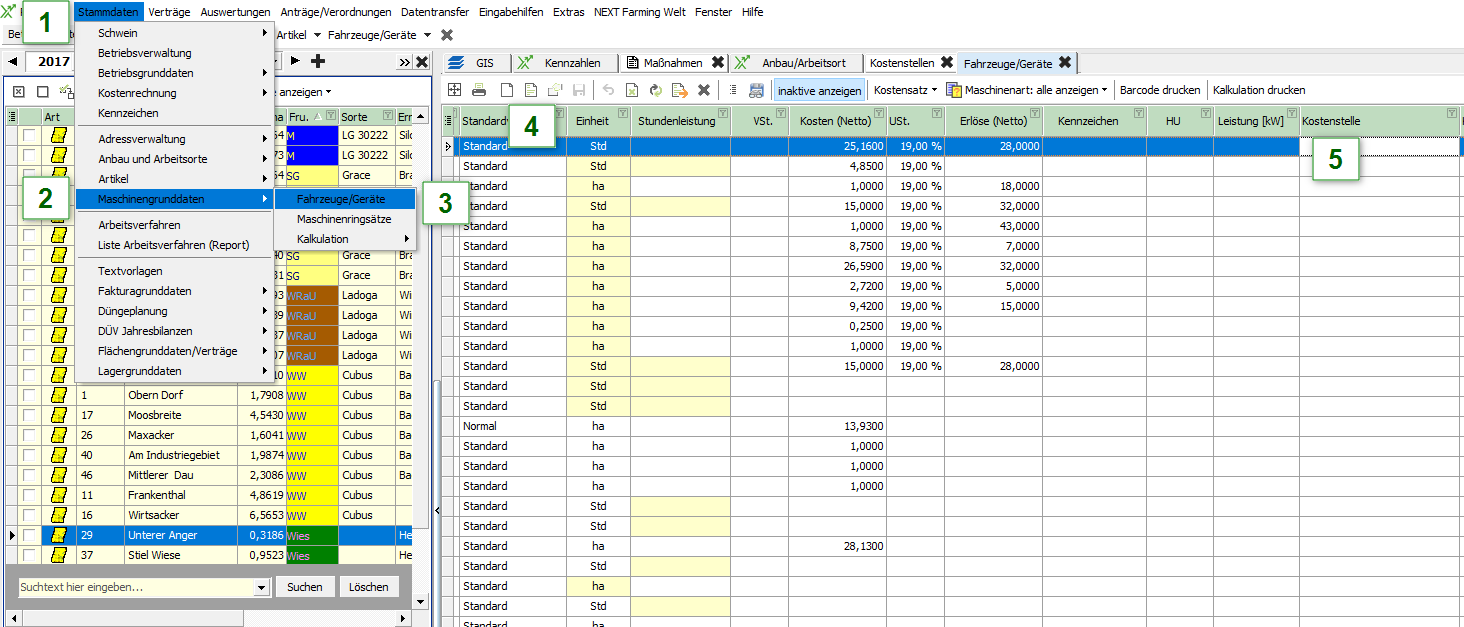Click the red X delete icon in the toolbar
This screenshot has width=1464, height=627.
click(x=704, y=90)
